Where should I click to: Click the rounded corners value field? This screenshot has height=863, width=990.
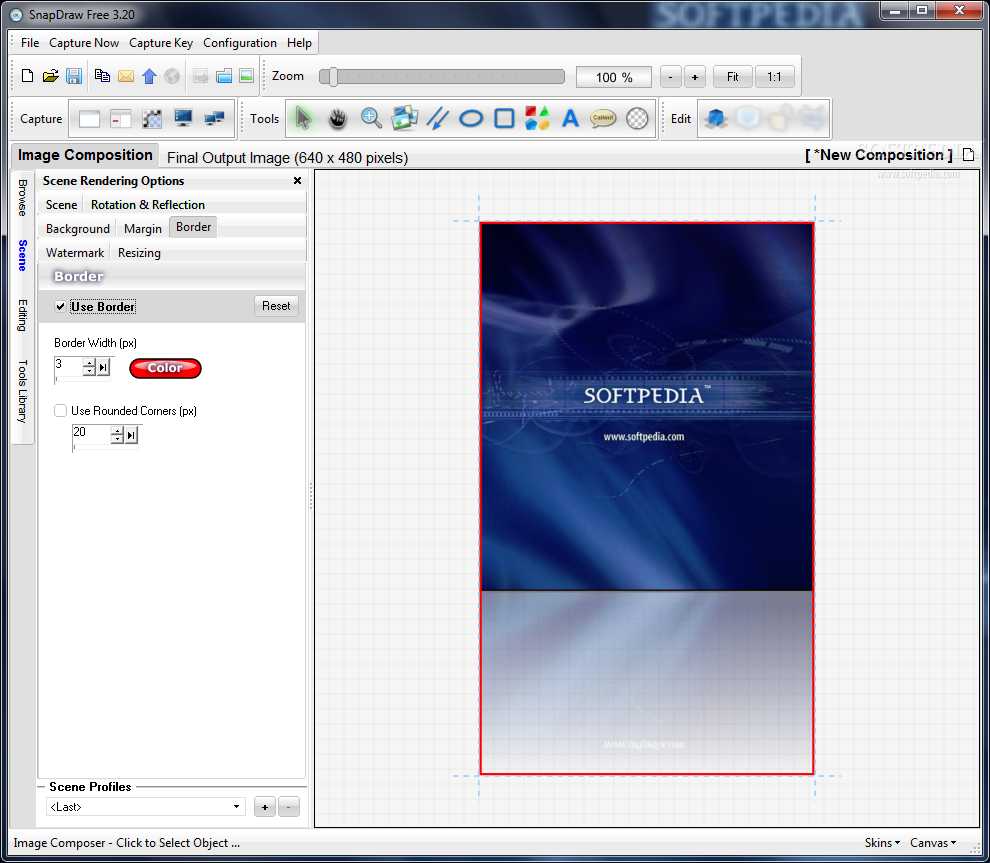pos(91,434)
